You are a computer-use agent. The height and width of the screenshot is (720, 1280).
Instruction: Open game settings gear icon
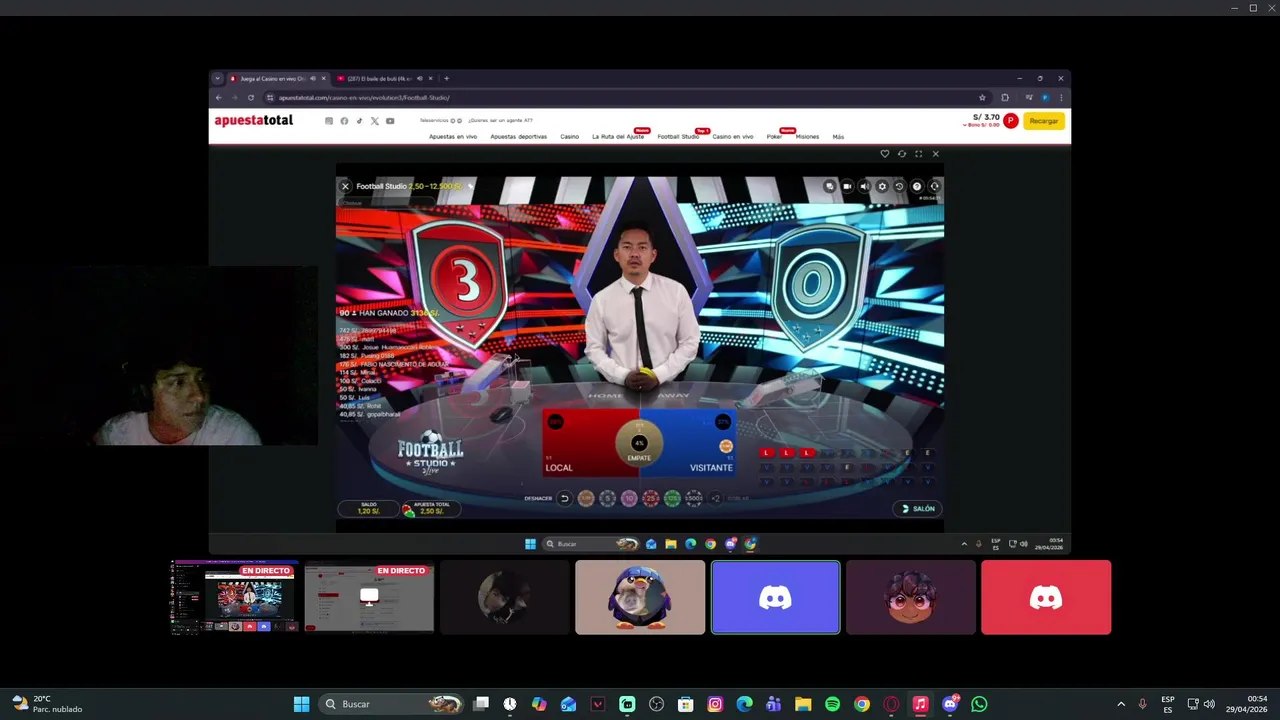tap(882, 186)
